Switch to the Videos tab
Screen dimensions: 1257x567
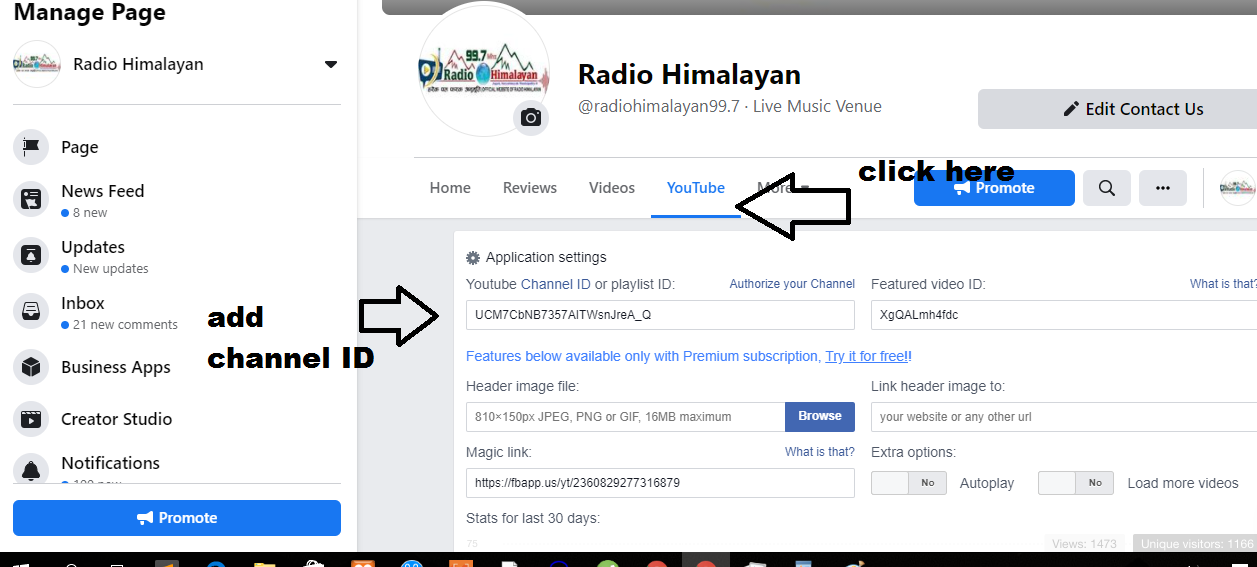612,187
